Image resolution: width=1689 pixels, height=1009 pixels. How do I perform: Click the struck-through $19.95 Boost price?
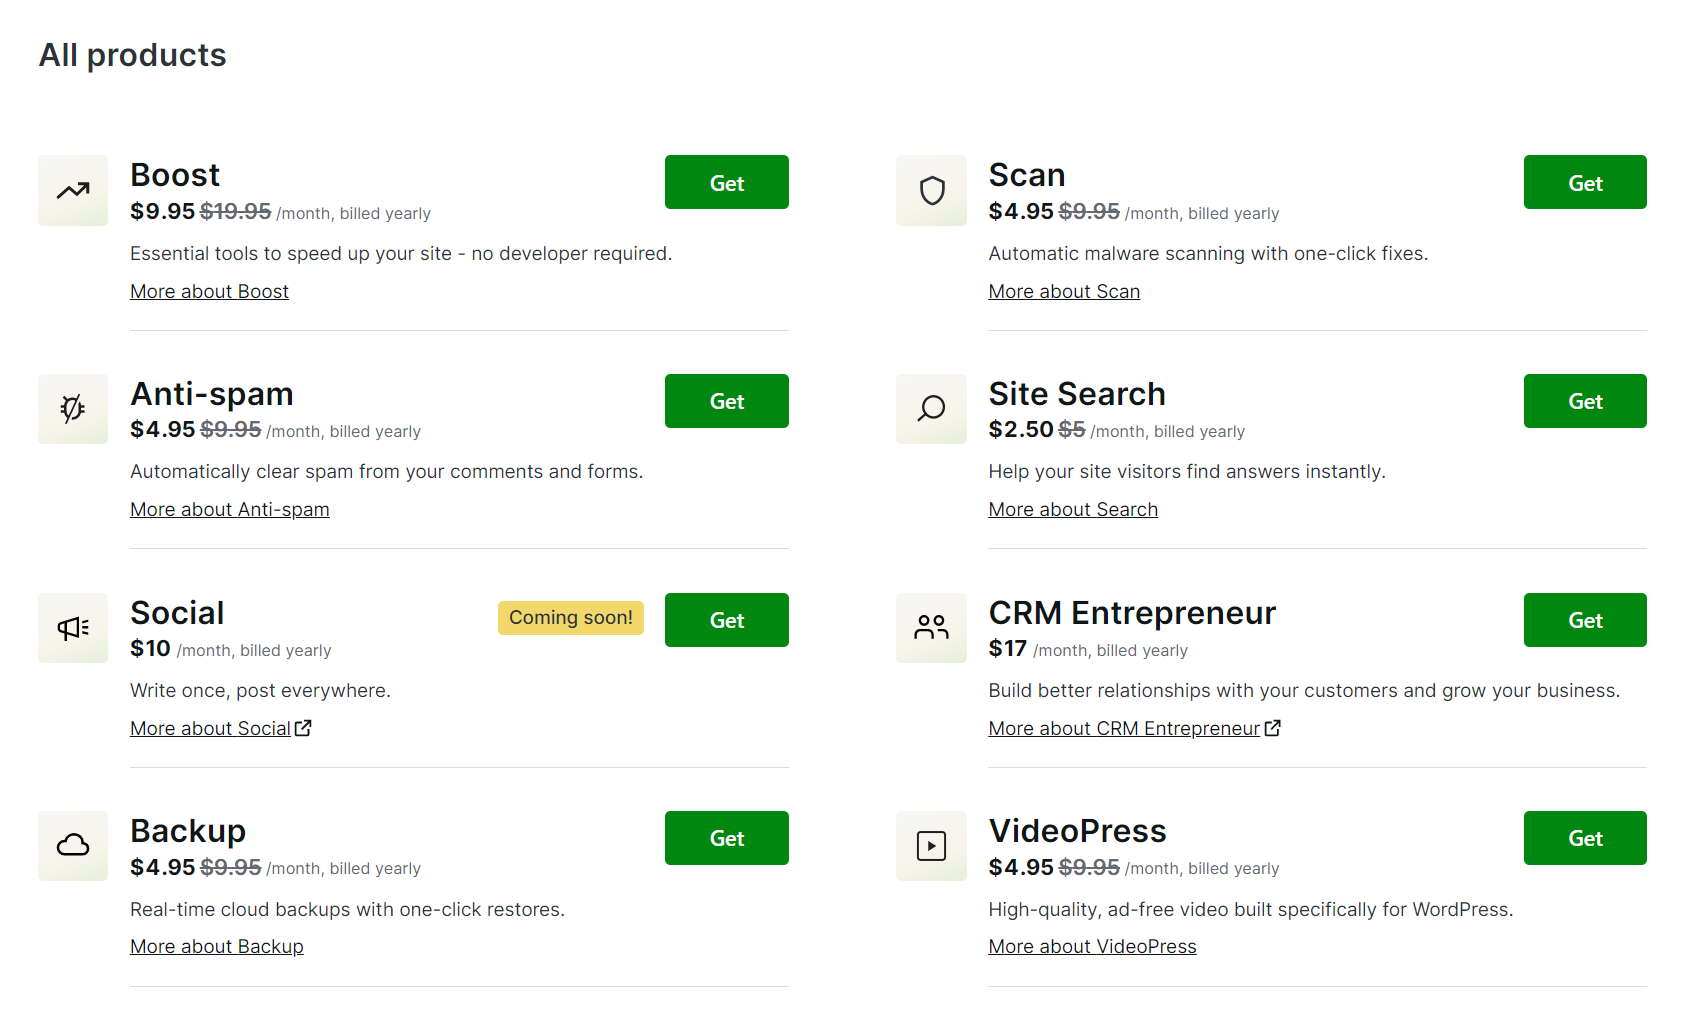pos(236,212)
